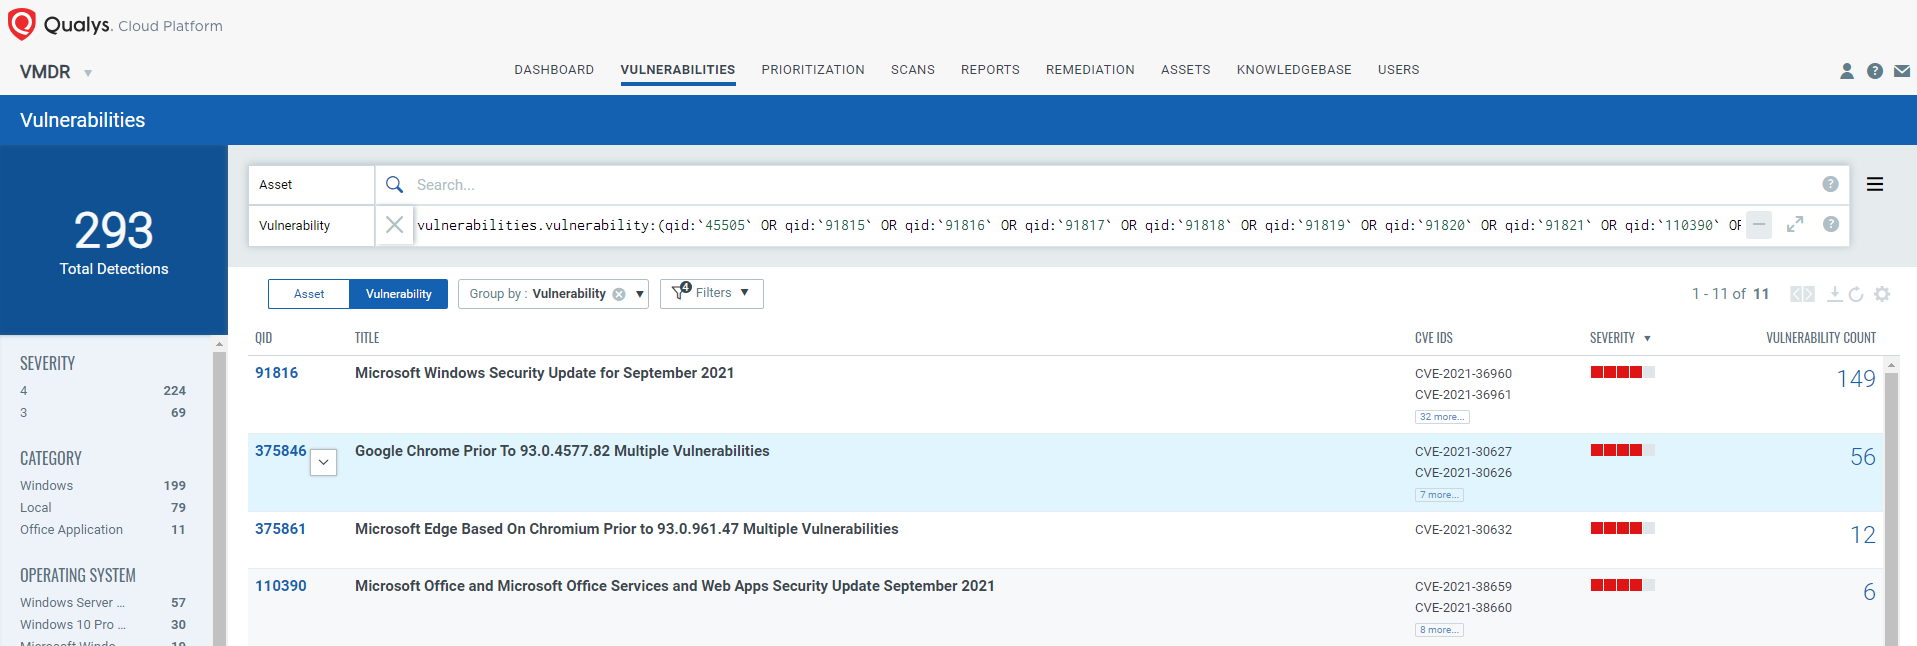Open help for the Asset search row

(1830, 184)
